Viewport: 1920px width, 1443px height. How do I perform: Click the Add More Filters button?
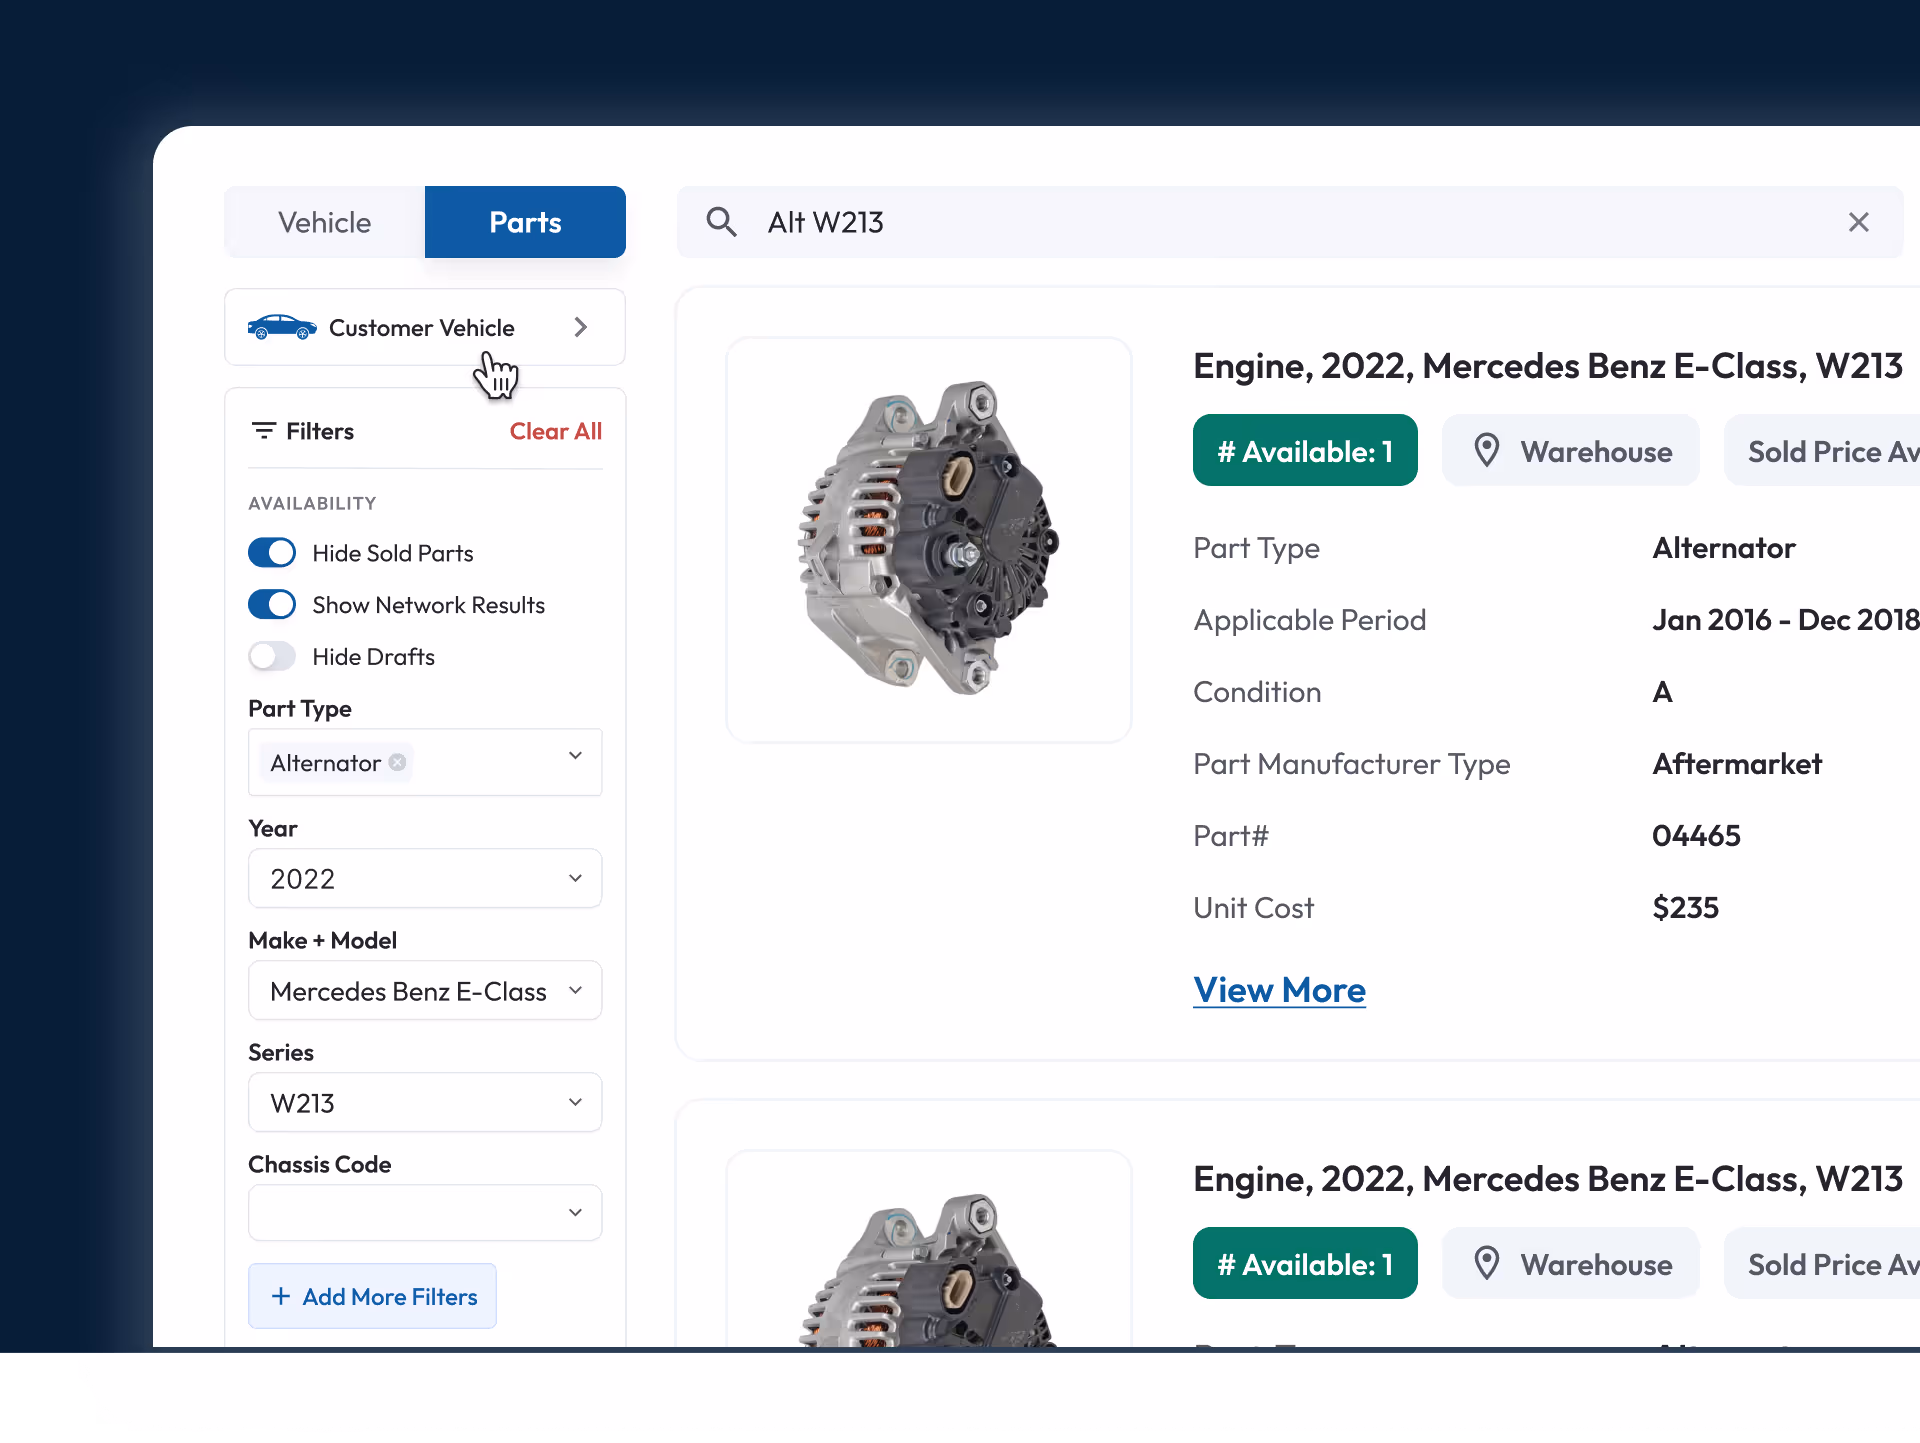[372, 1296]
